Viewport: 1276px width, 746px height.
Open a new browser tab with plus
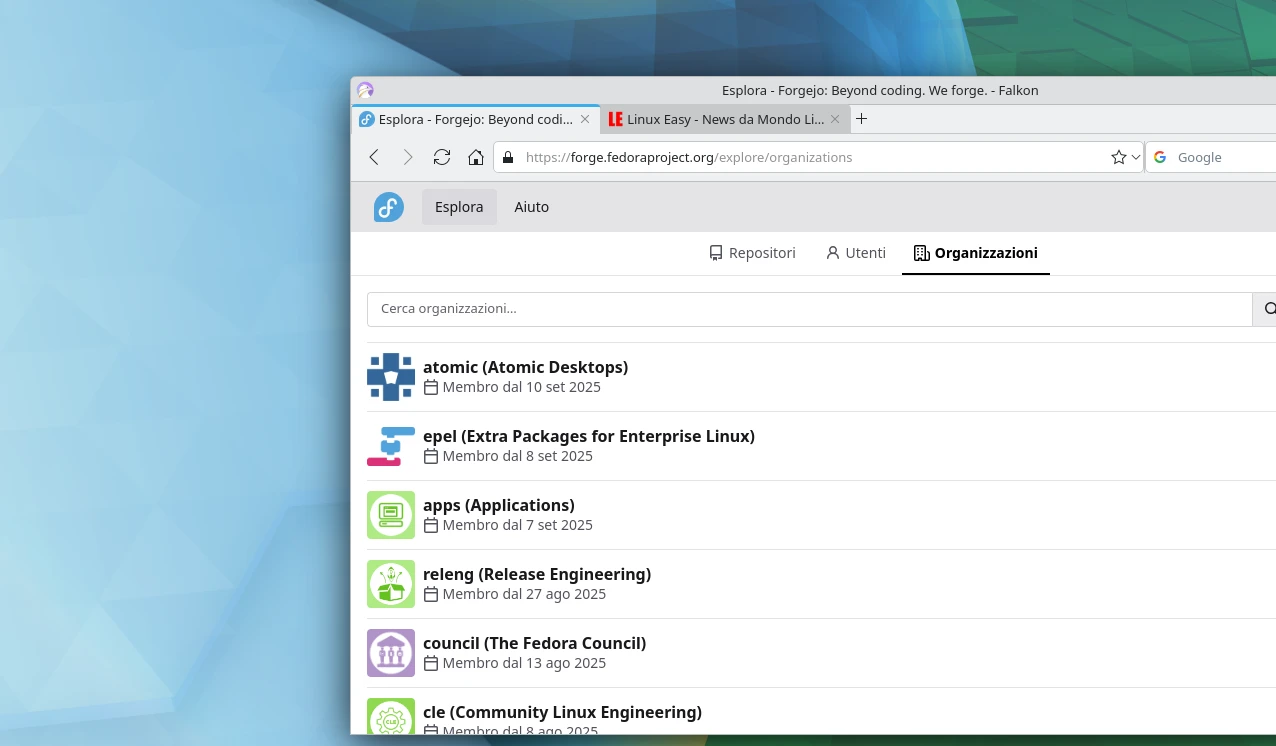(862, 119)
